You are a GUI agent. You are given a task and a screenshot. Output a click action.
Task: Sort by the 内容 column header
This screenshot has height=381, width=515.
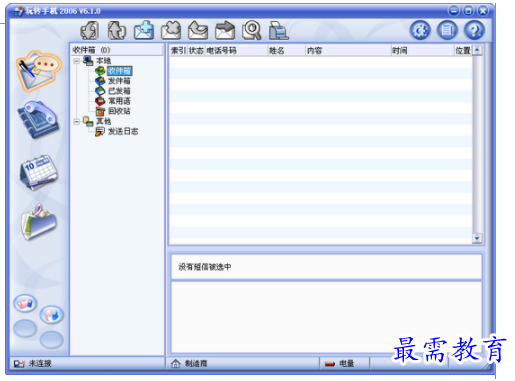pyautogui.click(x=348, y=51)
